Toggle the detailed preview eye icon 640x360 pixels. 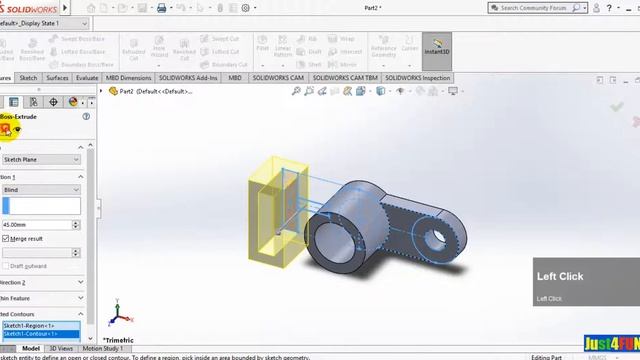(x=17, y=129)
